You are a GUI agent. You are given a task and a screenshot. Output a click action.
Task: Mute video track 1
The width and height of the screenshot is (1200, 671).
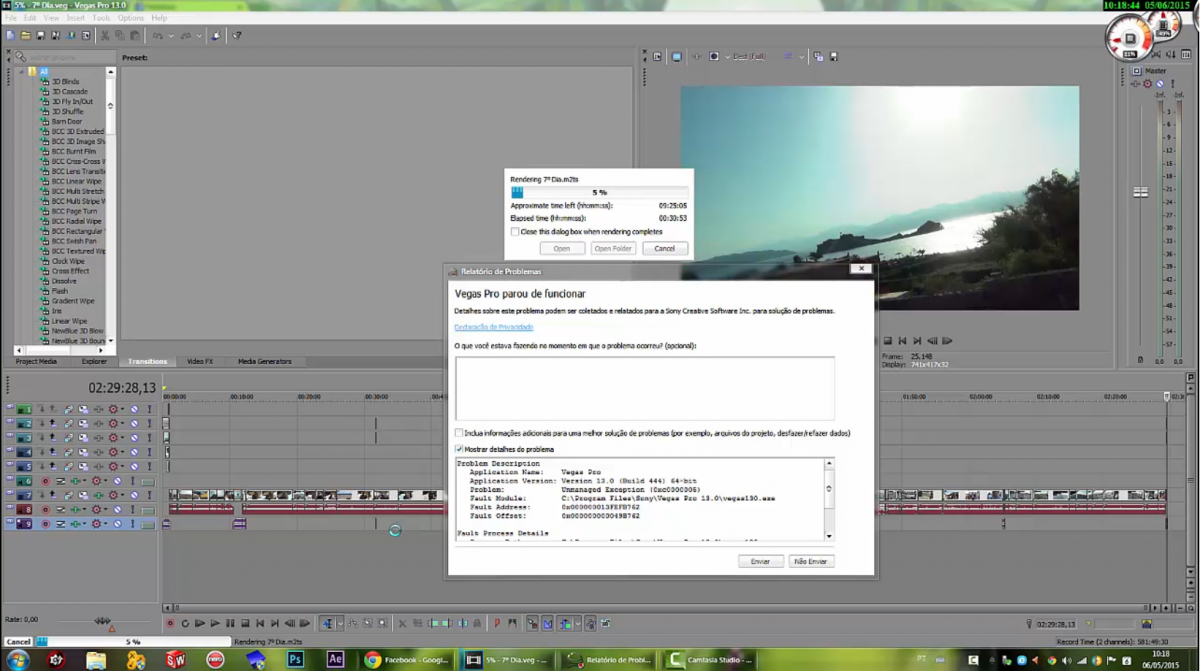click(134, 409)
